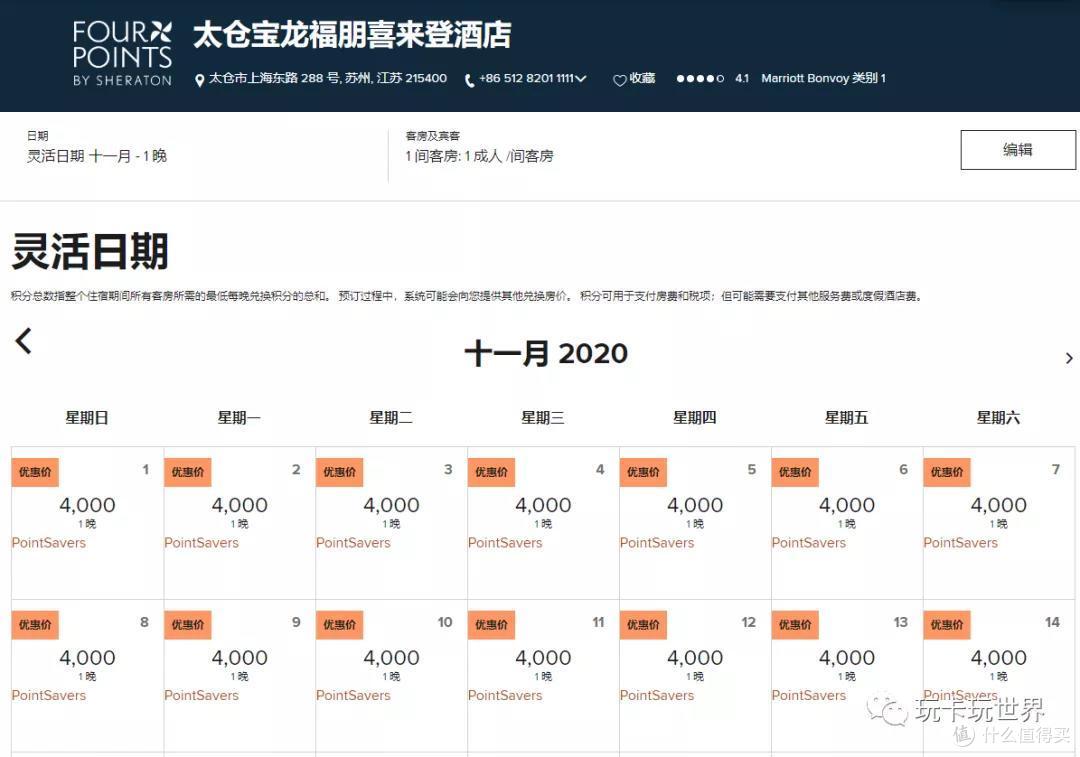Click the hotel name 太仓宝龙福朋喜来登酒店
This screenshot has height=757, width=1080.
click(x=352, y=34)
